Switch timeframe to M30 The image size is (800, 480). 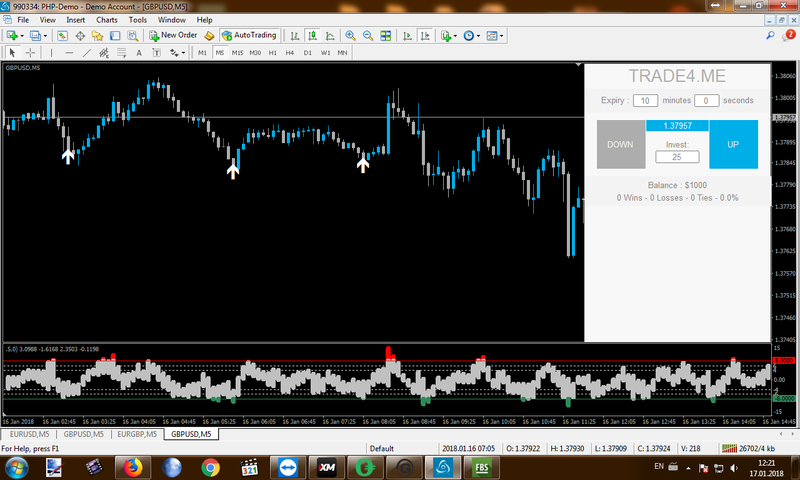[x=255, y=53]
